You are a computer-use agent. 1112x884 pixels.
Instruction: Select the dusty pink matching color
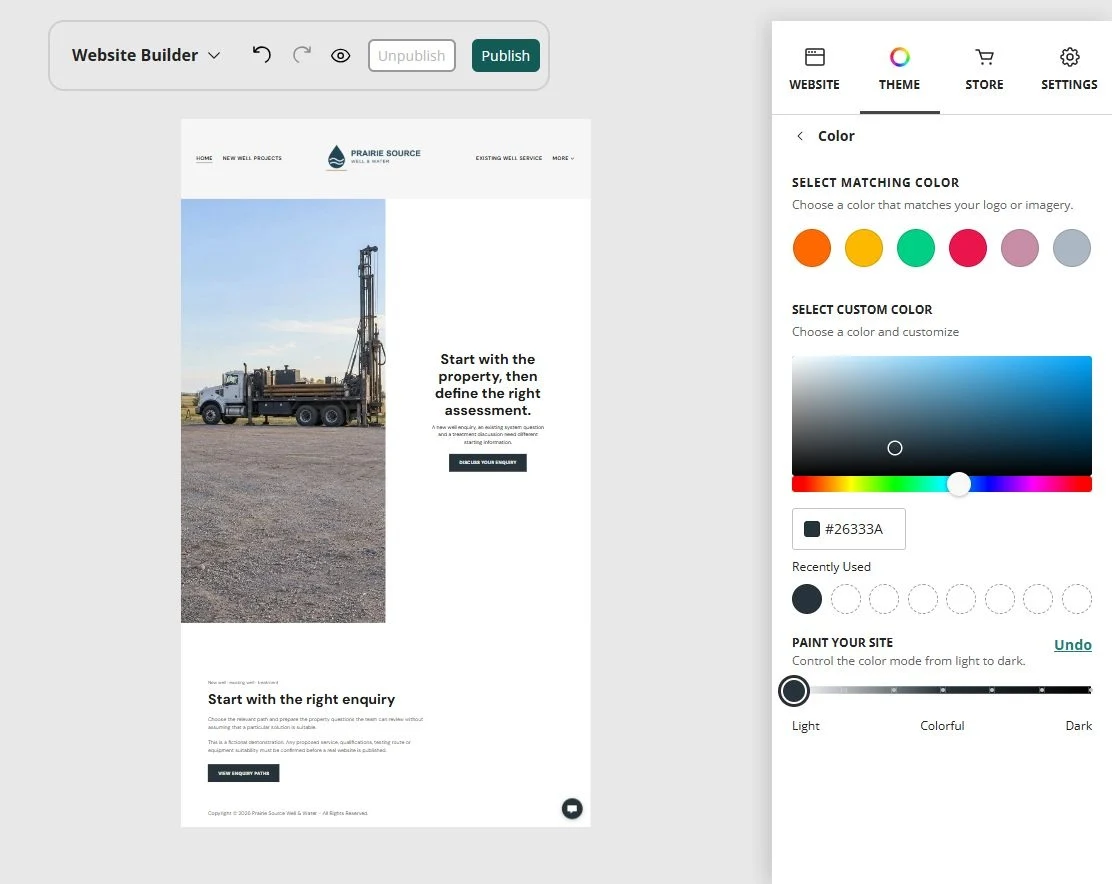click(1020, 248)
